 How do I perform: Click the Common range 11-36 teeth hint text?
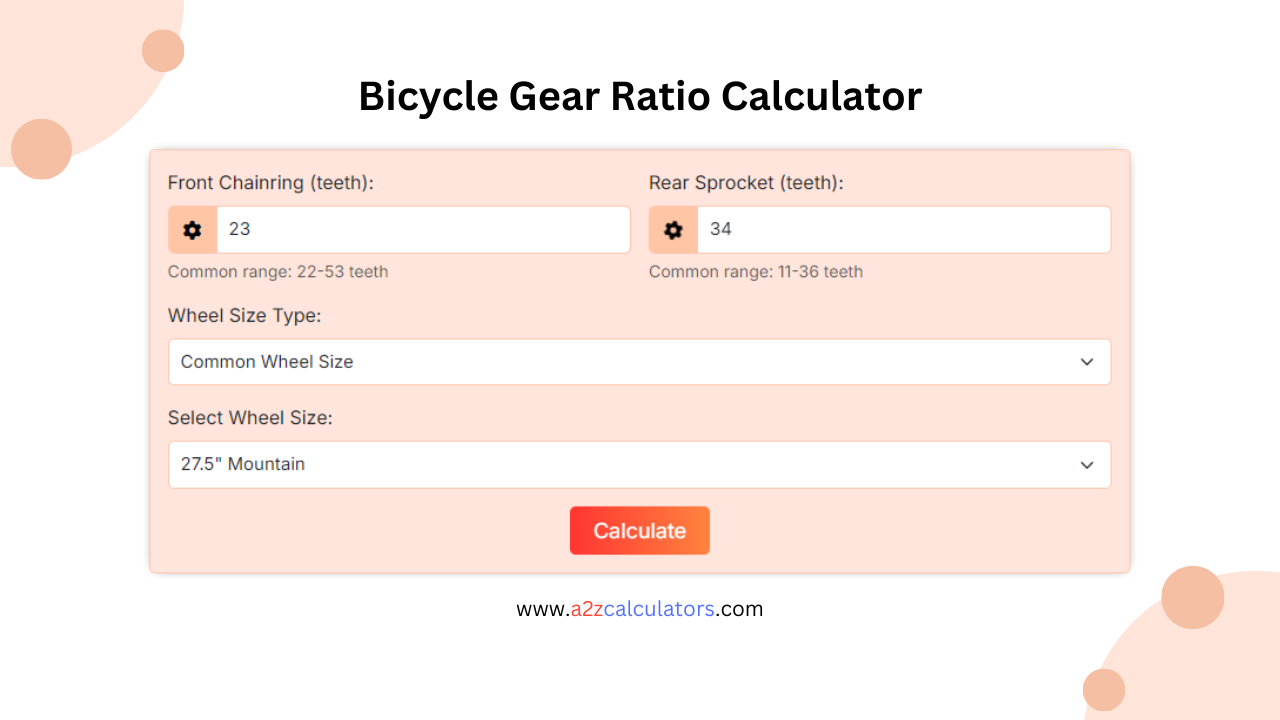pyautogui.click(x=755, y=271)
